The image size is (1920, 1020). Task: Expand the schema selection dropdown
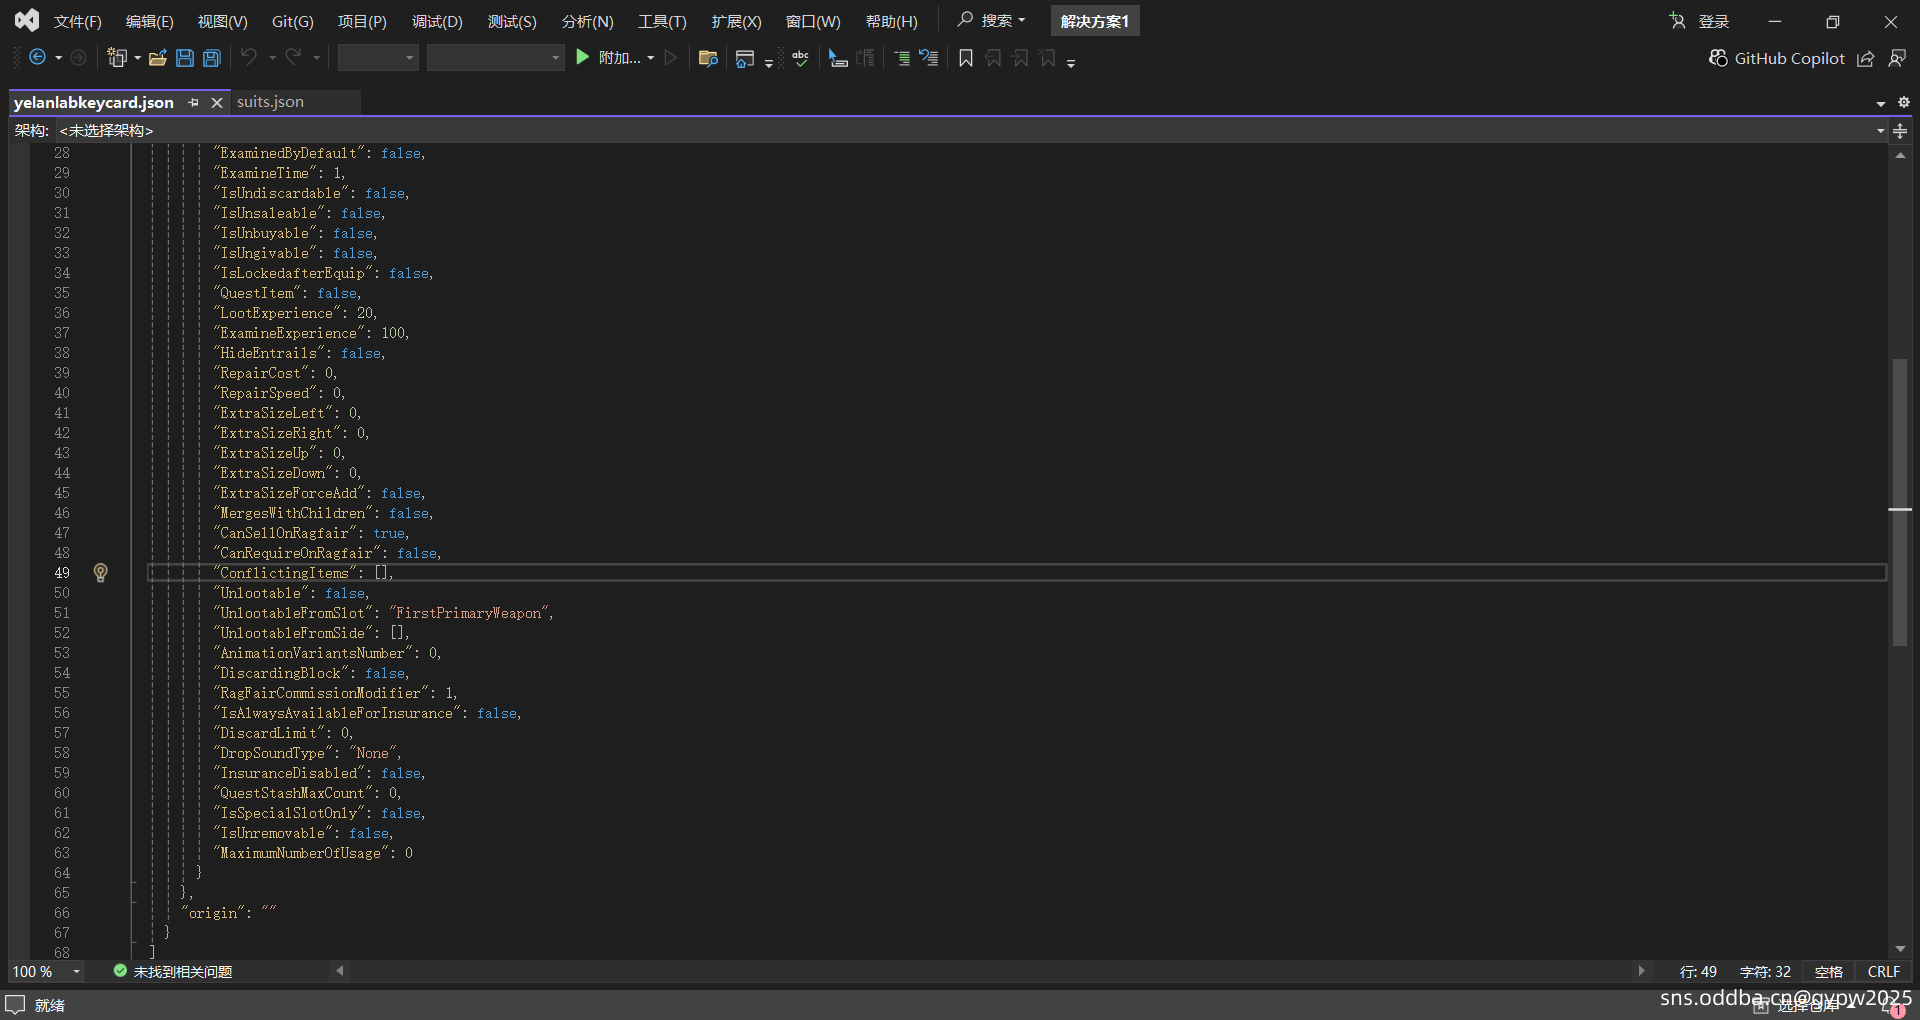1880,131
